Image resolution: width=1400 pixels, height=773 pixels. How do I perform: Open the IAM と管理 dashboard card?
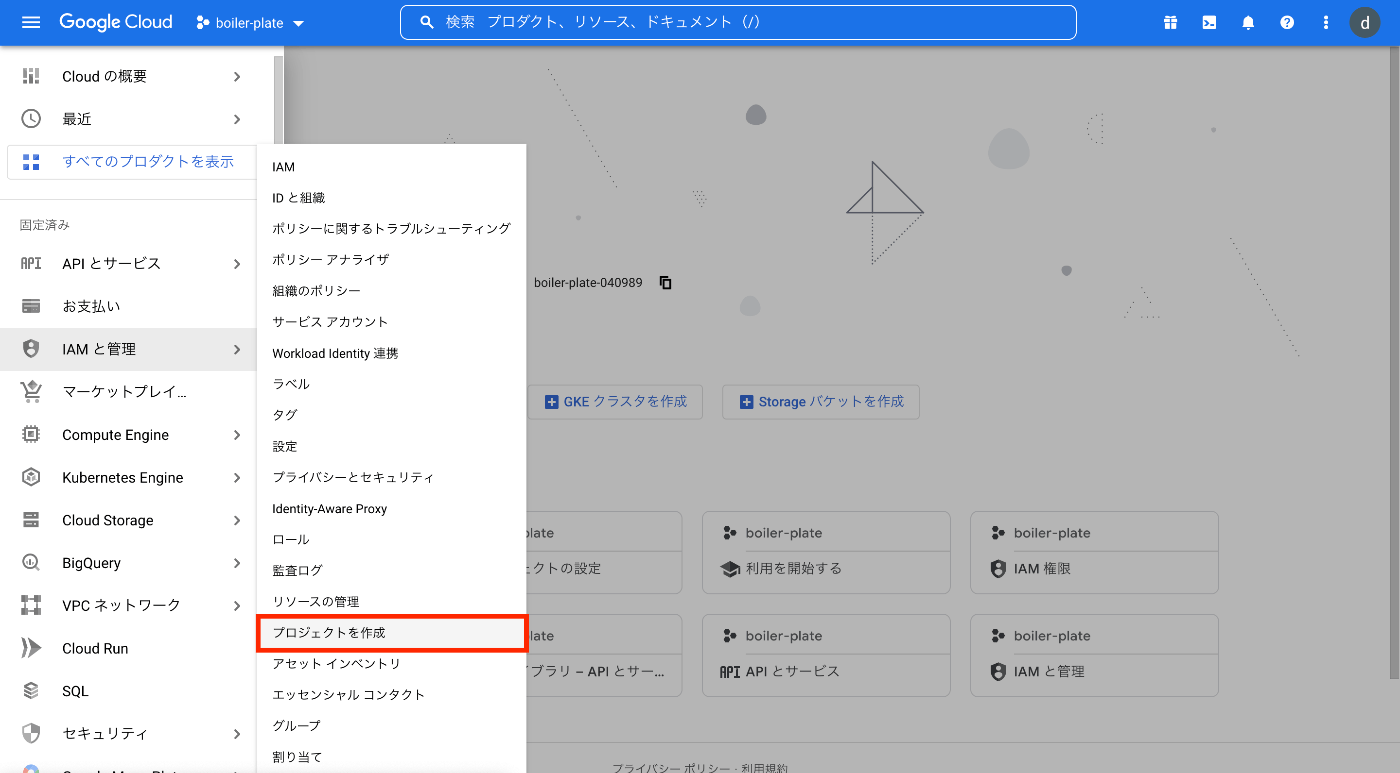pos(1094,655)
